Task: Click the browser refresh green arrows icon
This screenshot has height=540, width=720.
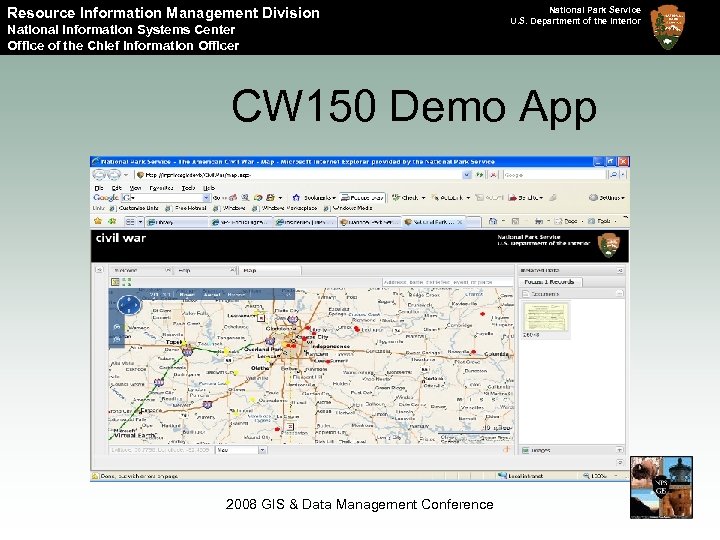Action: tap(479, 175)
